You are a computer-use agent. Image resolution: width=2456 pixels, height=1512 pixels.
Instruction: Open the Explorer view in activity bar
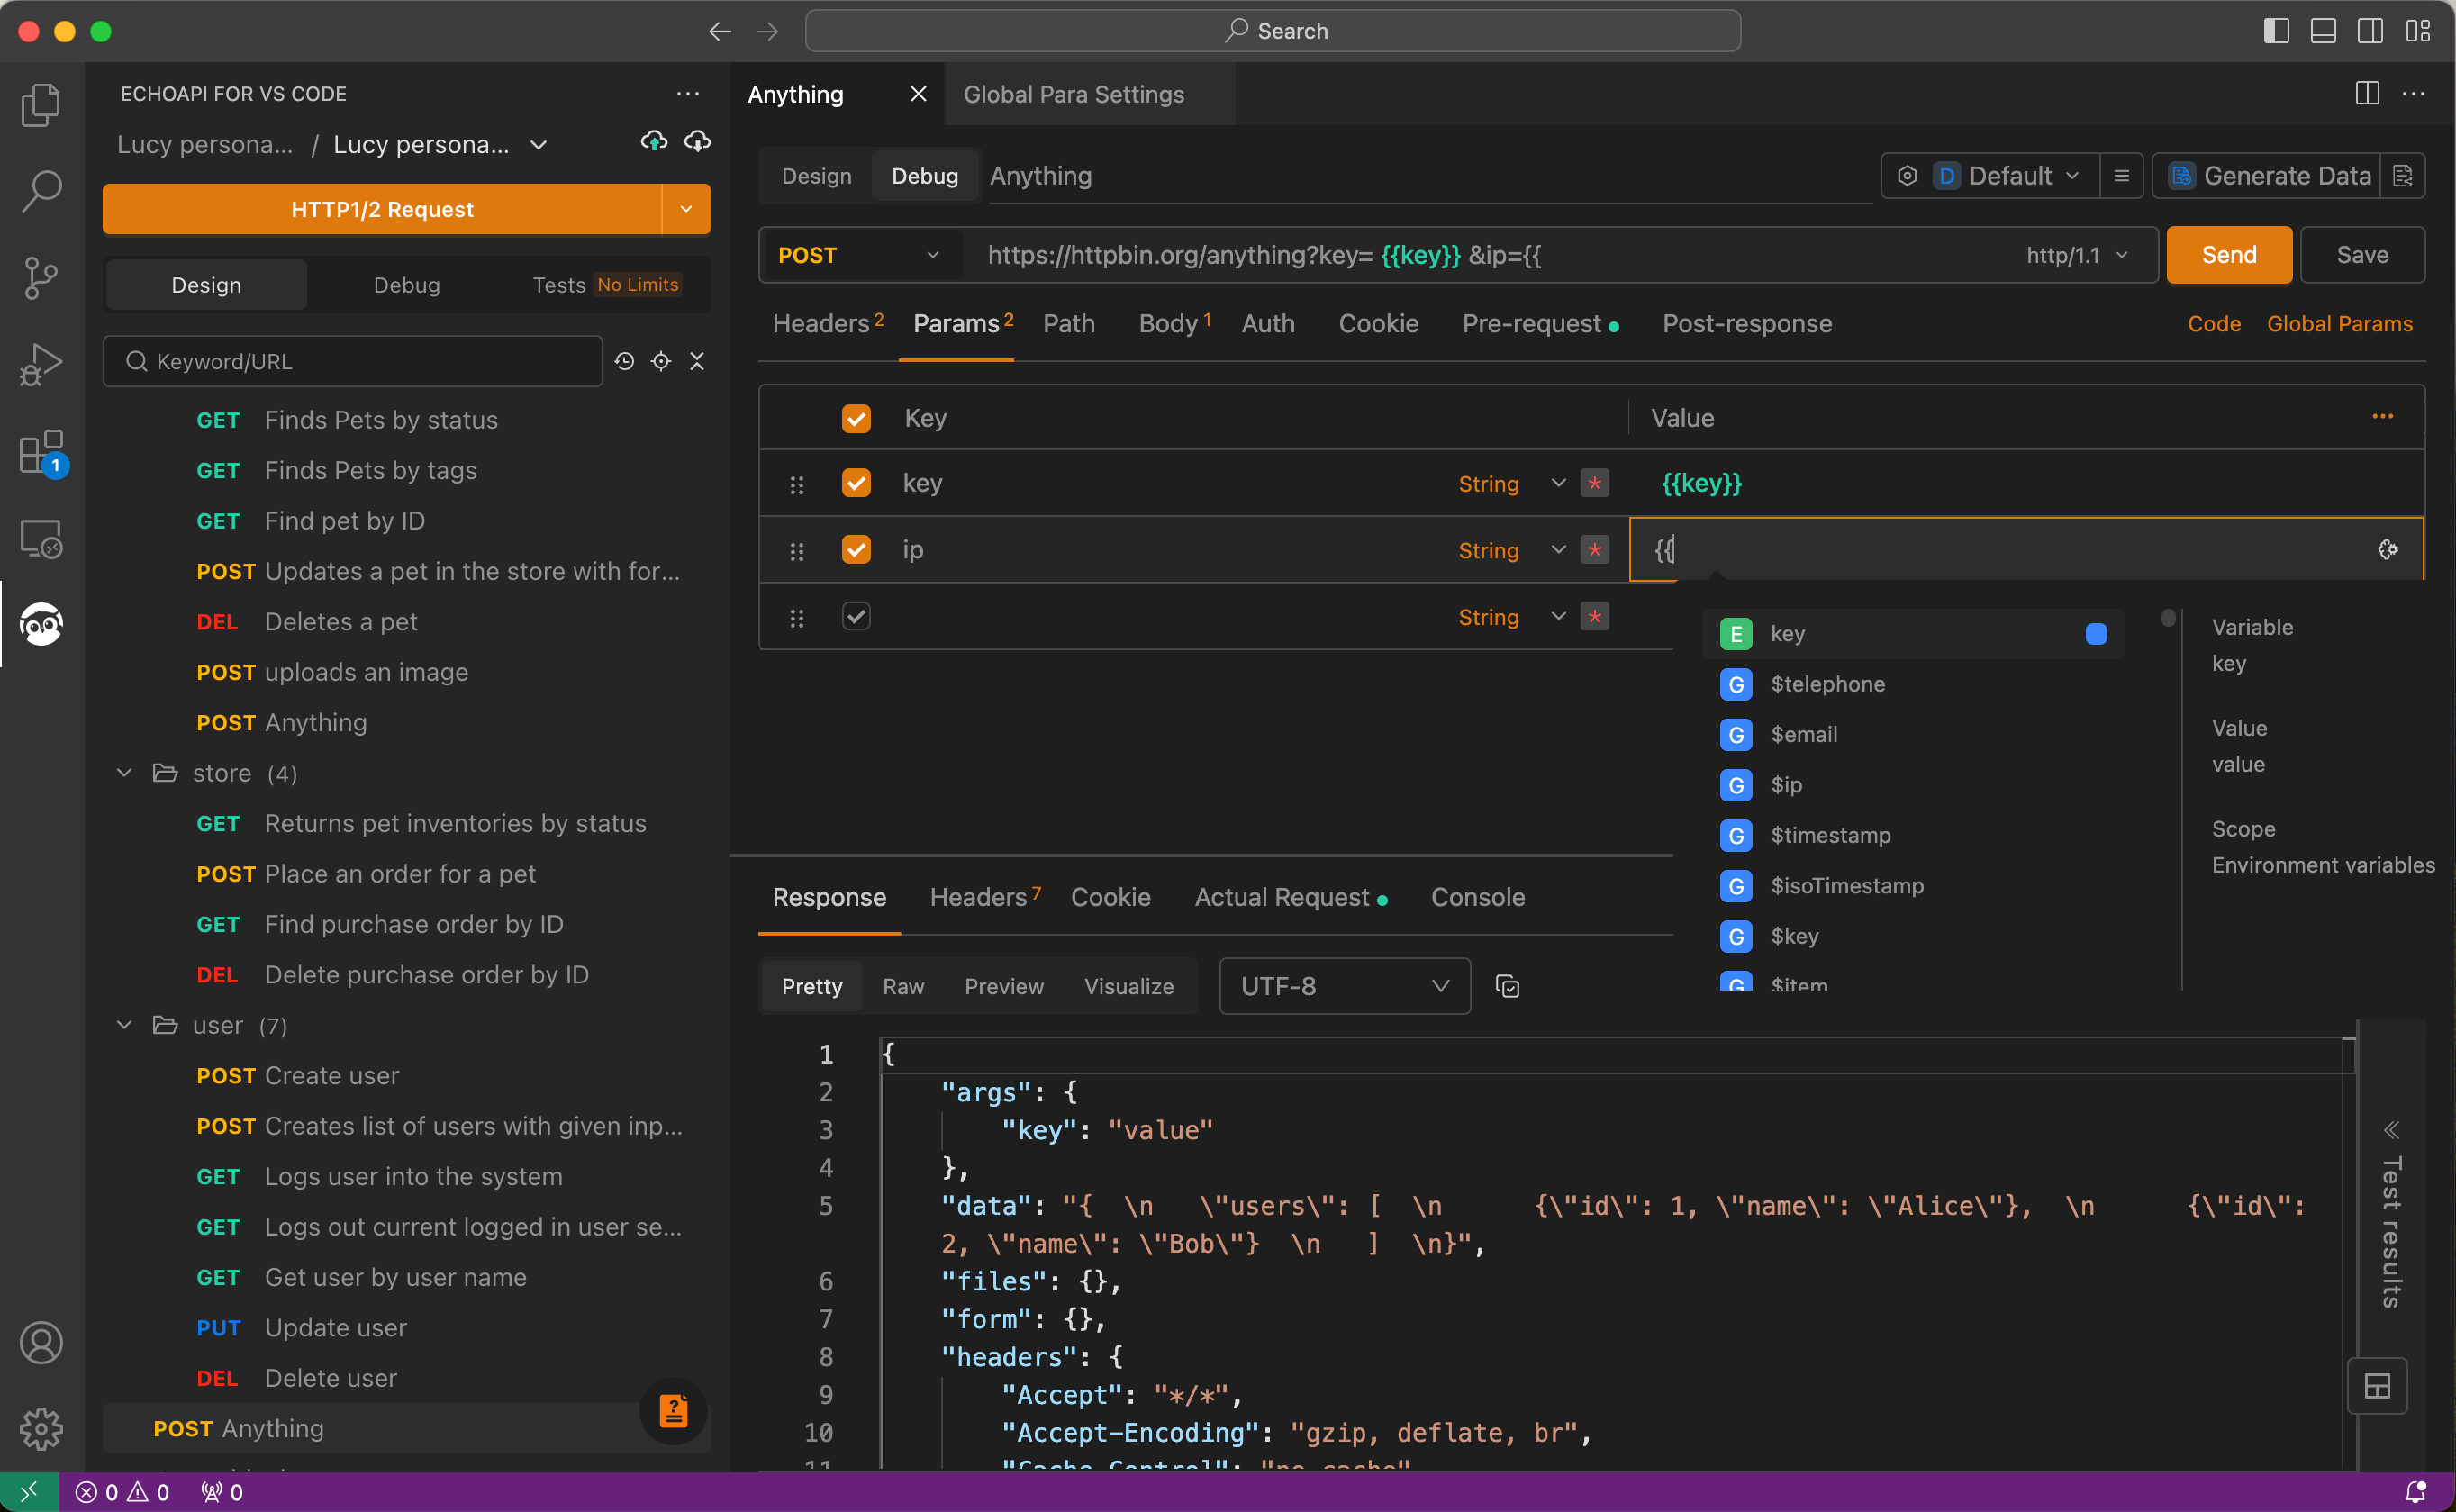tap(41, 104)
